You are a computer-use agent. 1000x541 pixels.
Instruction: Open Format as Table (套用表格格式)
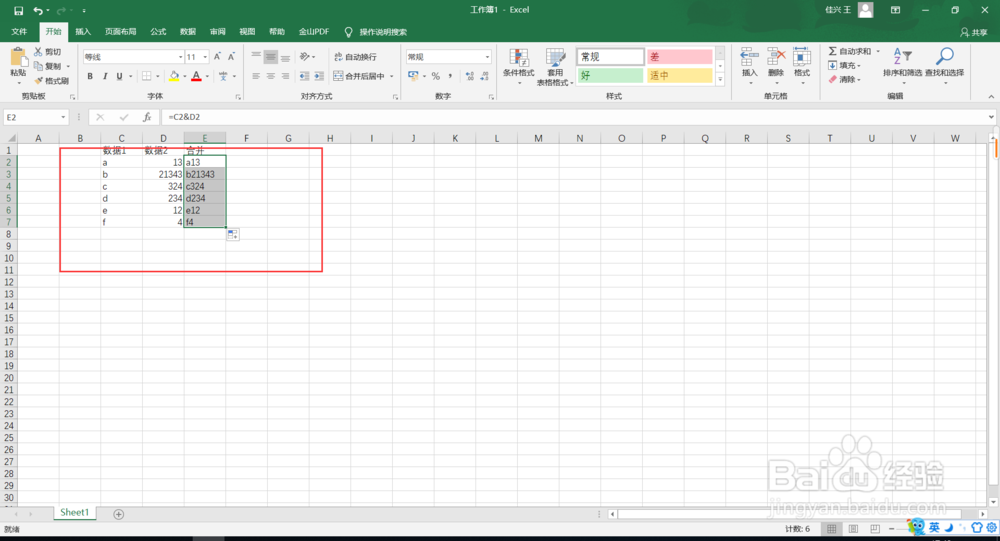pos(555,66)
